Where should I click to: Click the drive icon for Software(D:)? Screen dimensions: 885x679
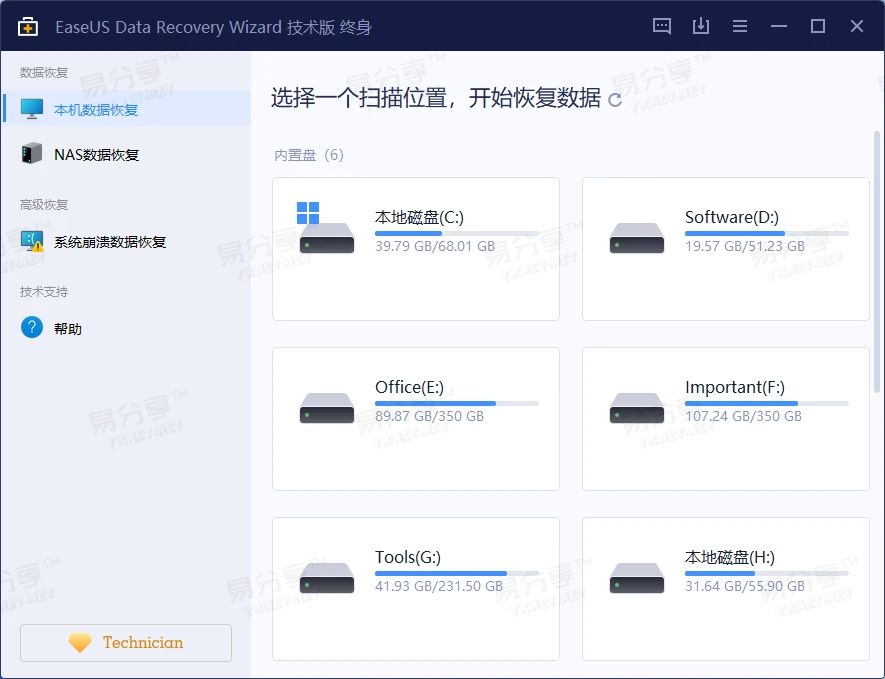point(637,238)
